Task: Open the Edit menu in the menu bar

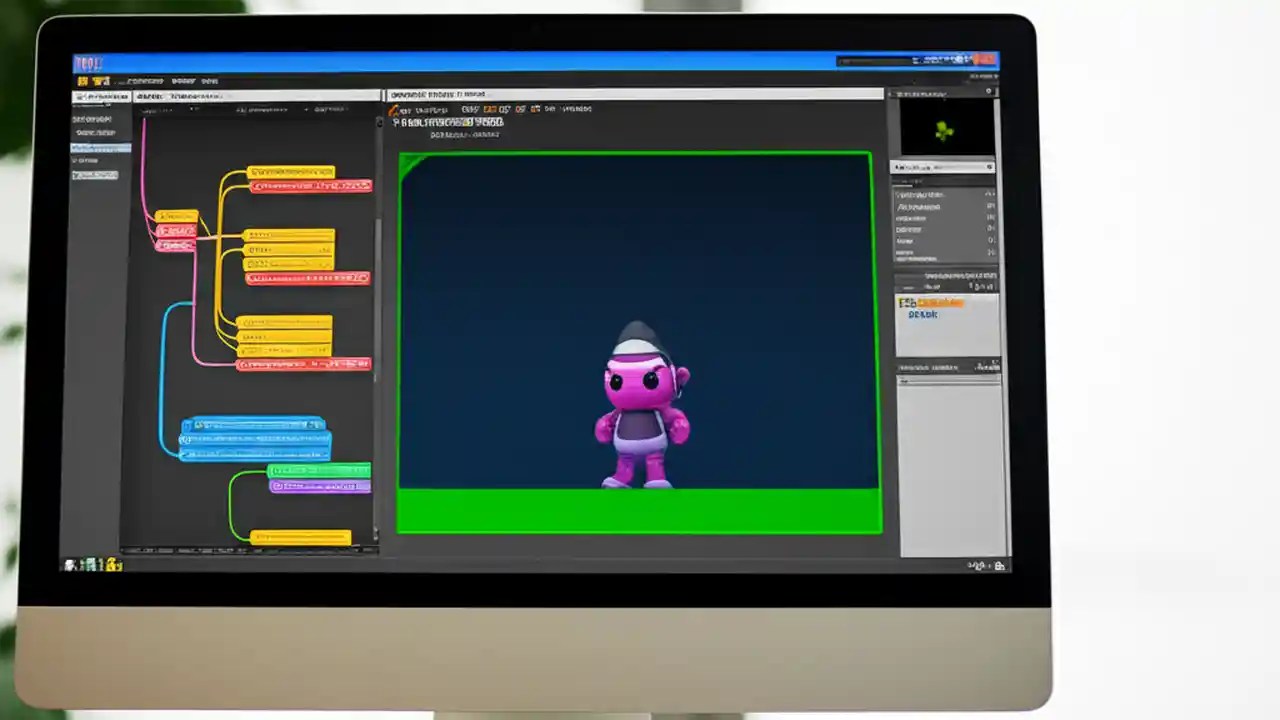Action: point(184,81)
